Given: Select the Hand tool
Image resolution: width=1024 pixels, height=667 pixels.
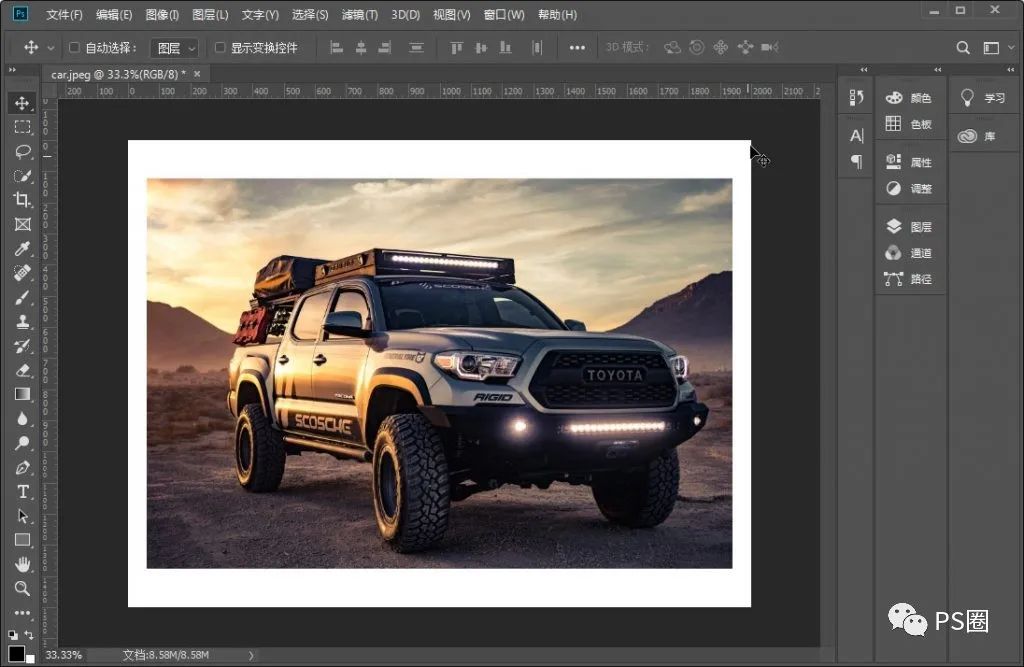Looking at the screenshot, I should pos(22,564).
